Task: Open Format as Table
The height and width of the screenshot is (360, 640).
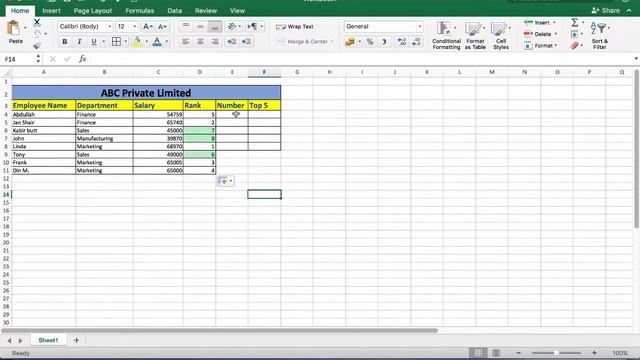Action: tap(475, 36)
